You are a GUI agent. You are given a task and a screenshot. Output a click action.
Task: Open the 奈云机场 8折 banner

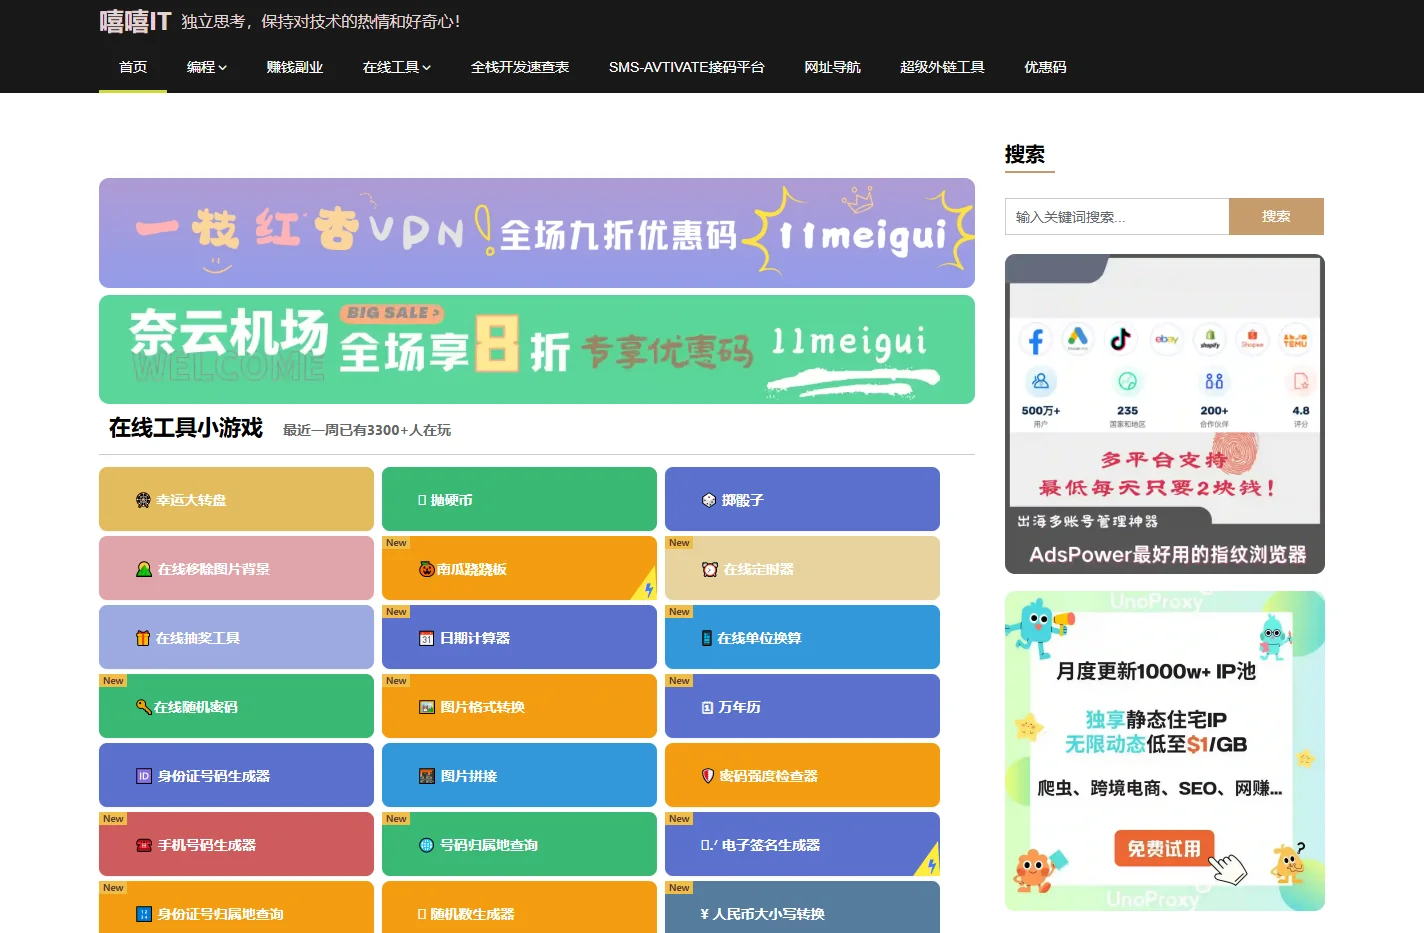[537, 349]
